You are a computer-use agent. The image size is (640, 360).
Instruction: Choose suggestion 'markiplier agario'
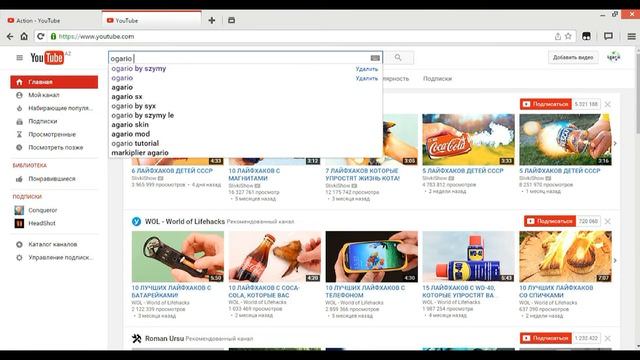[140, 153]
